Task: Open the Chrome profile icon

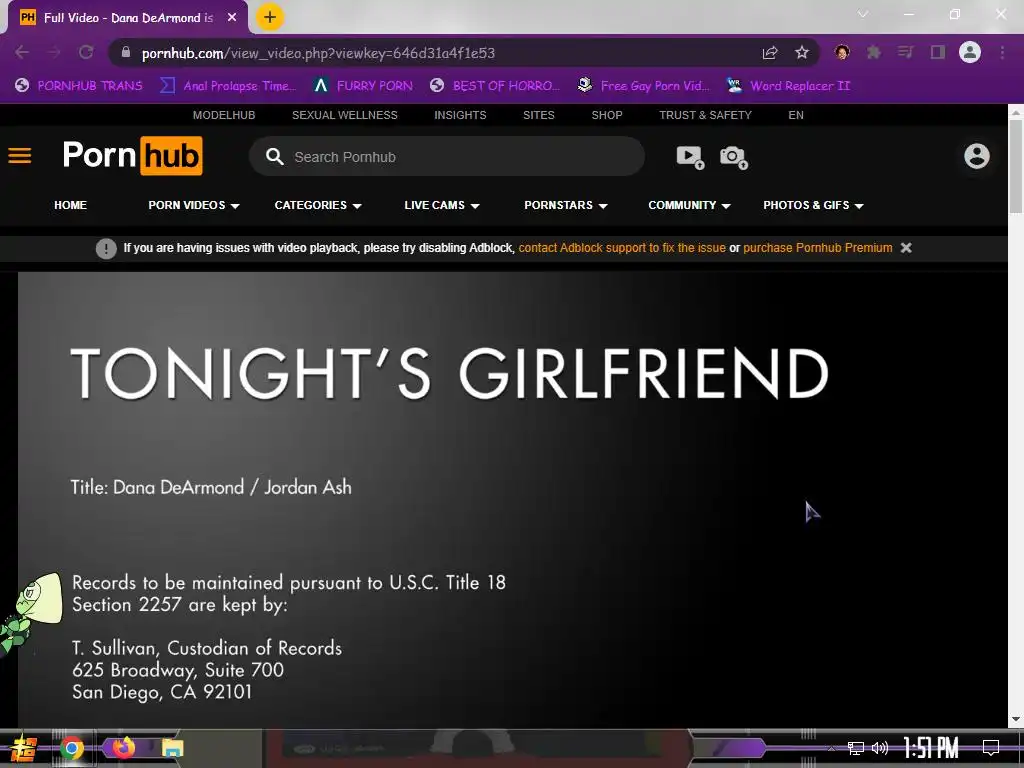Action: pyautogui.click(x=970, y=52)
